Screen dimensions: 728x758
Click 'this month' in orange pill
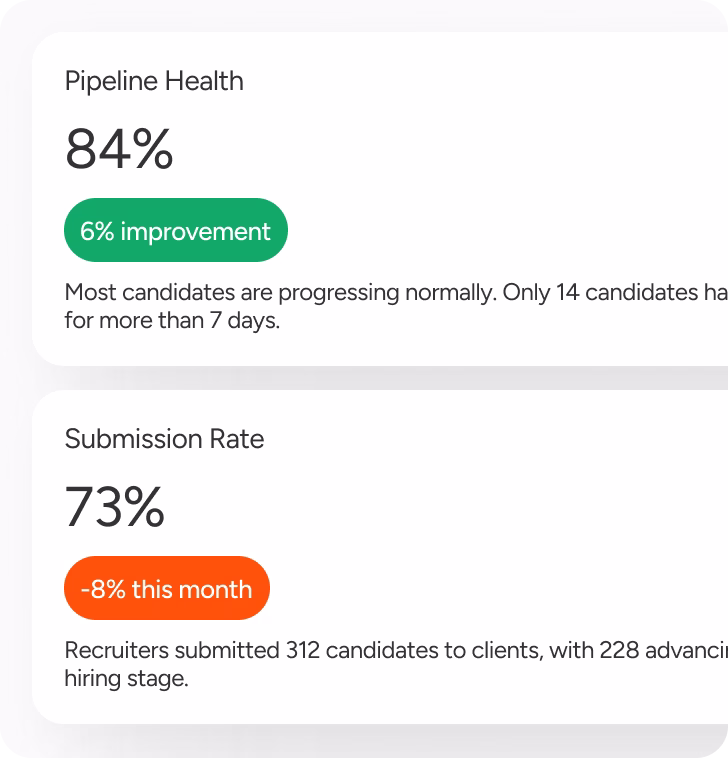click(x=192, y=590)
